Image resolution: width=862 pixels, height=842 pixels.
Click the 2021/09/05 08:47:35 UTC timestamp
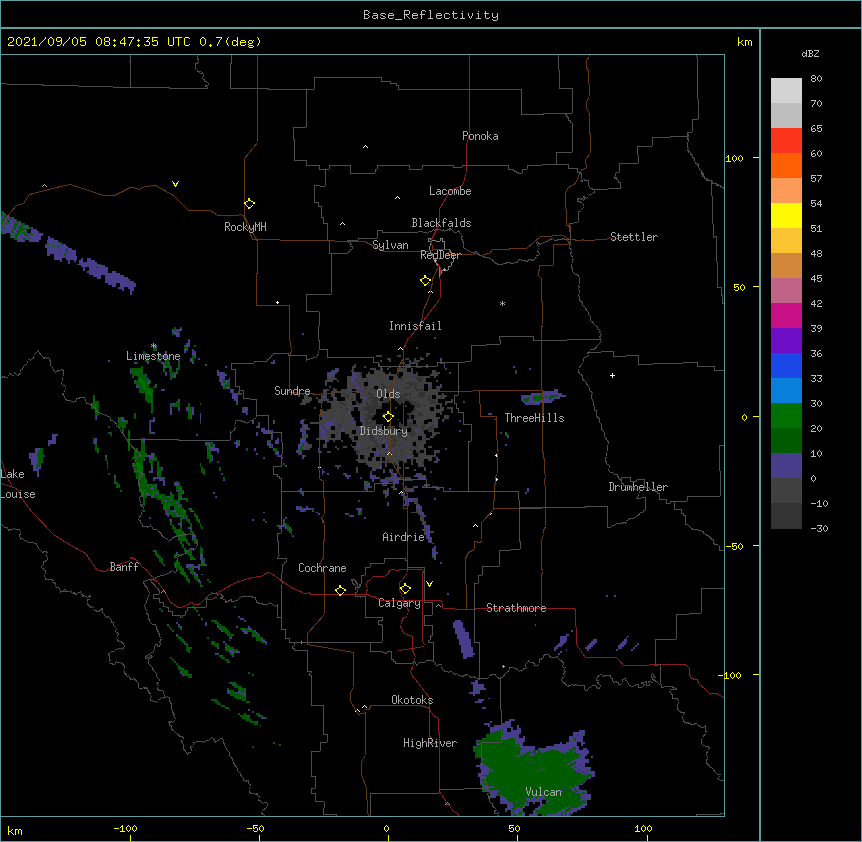134,42
